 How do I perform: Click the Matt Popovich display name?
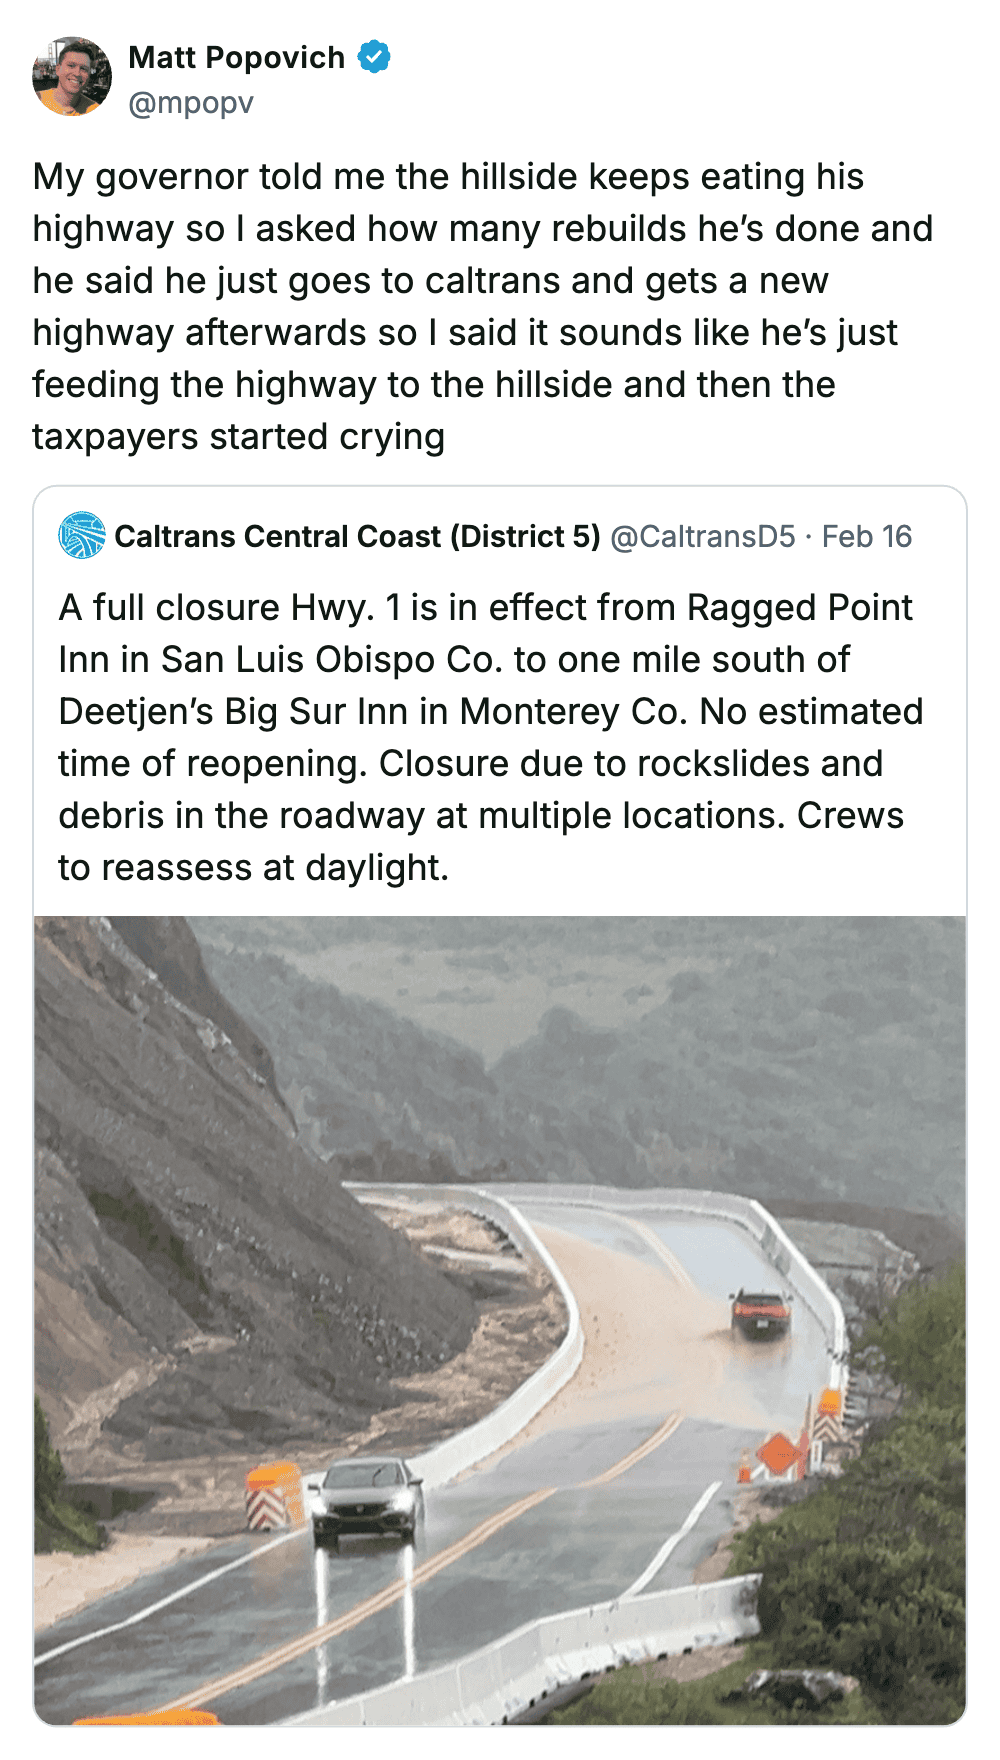(x=237, y=58)
